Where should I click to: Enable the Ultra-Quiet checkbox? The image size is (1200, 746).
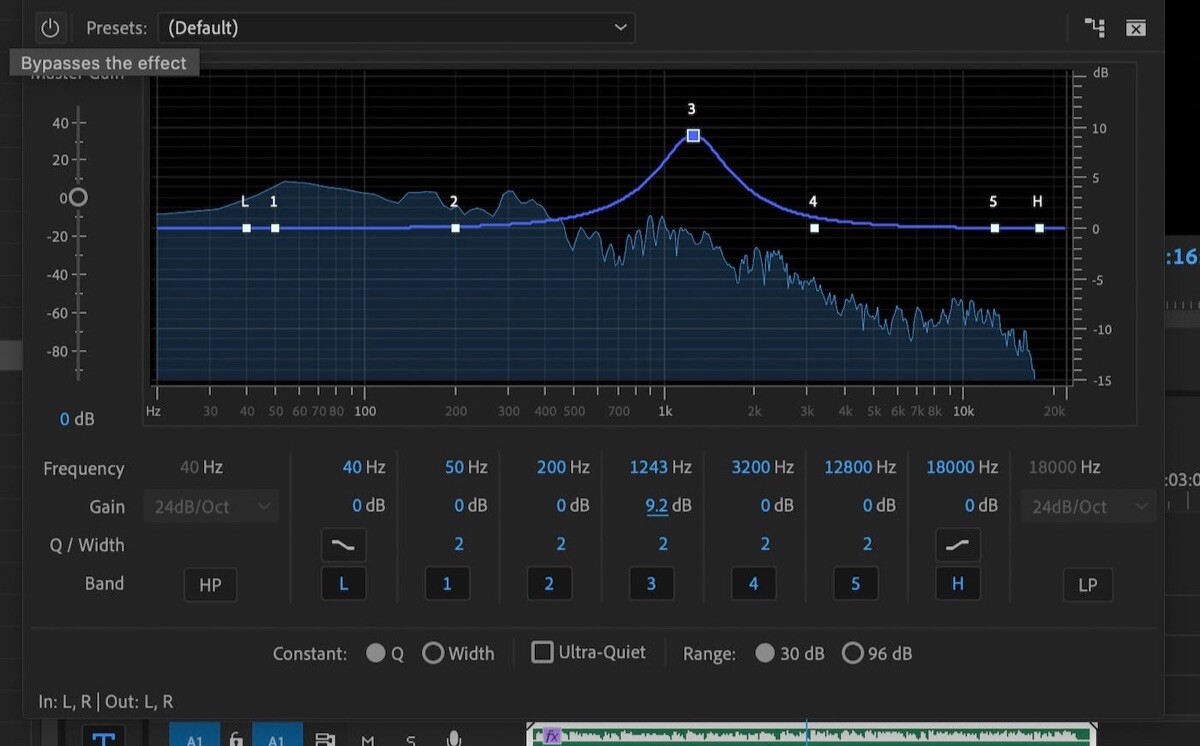click(x=541, y=651)
